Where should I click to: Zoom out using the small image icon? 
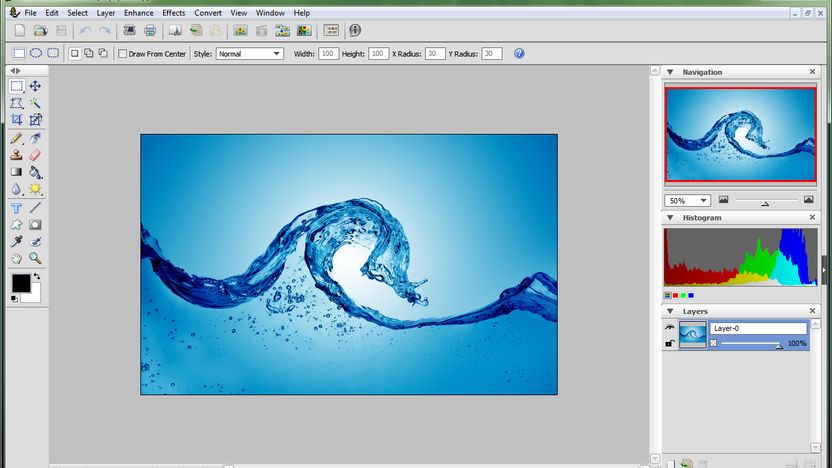(x=724, y=200)
